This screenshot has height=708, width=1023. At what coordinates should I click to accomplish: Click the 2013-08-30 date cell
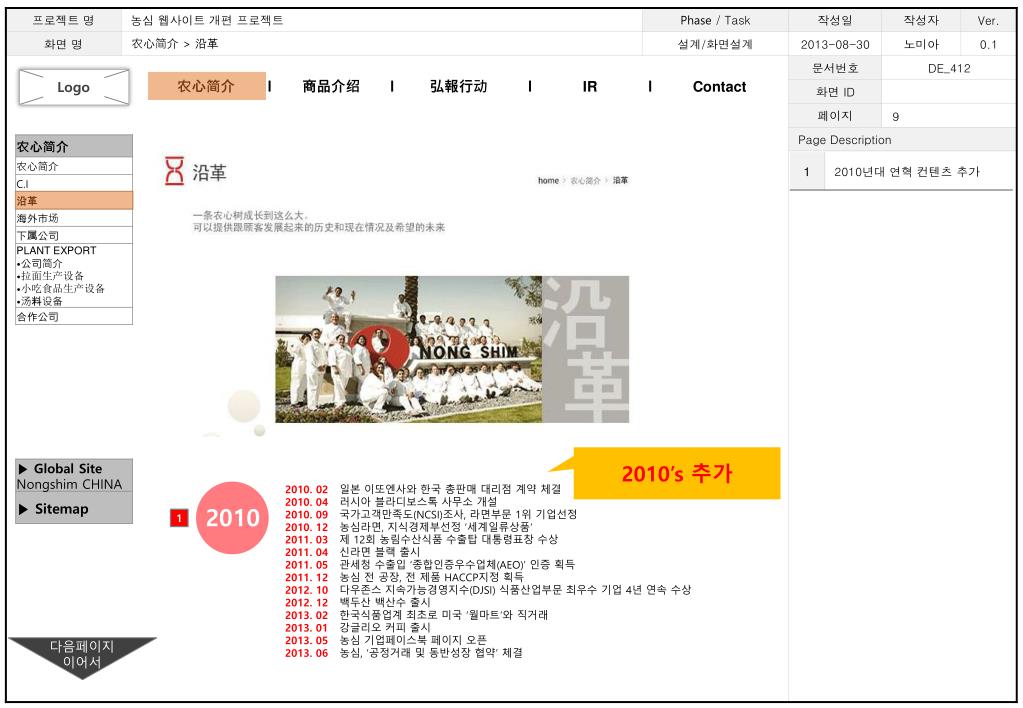click(834, 44)
